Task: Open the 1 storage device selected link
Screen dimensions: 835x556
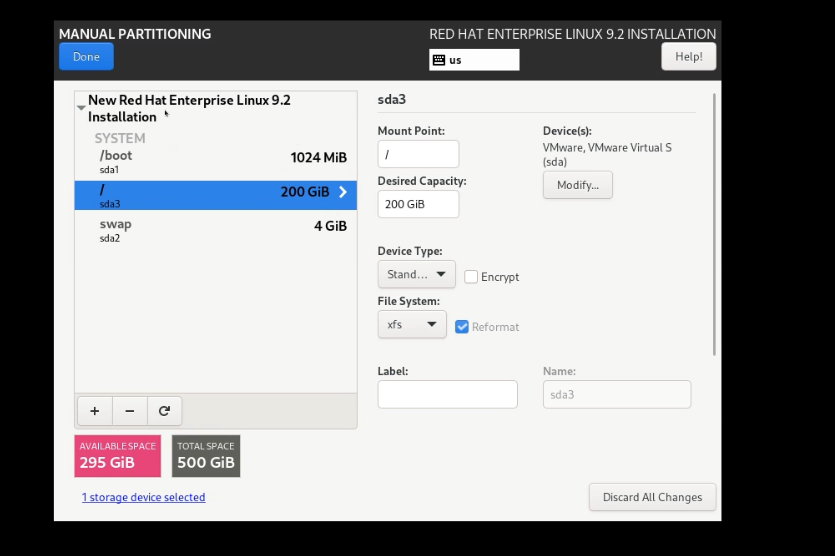Action: coord(143,497)
